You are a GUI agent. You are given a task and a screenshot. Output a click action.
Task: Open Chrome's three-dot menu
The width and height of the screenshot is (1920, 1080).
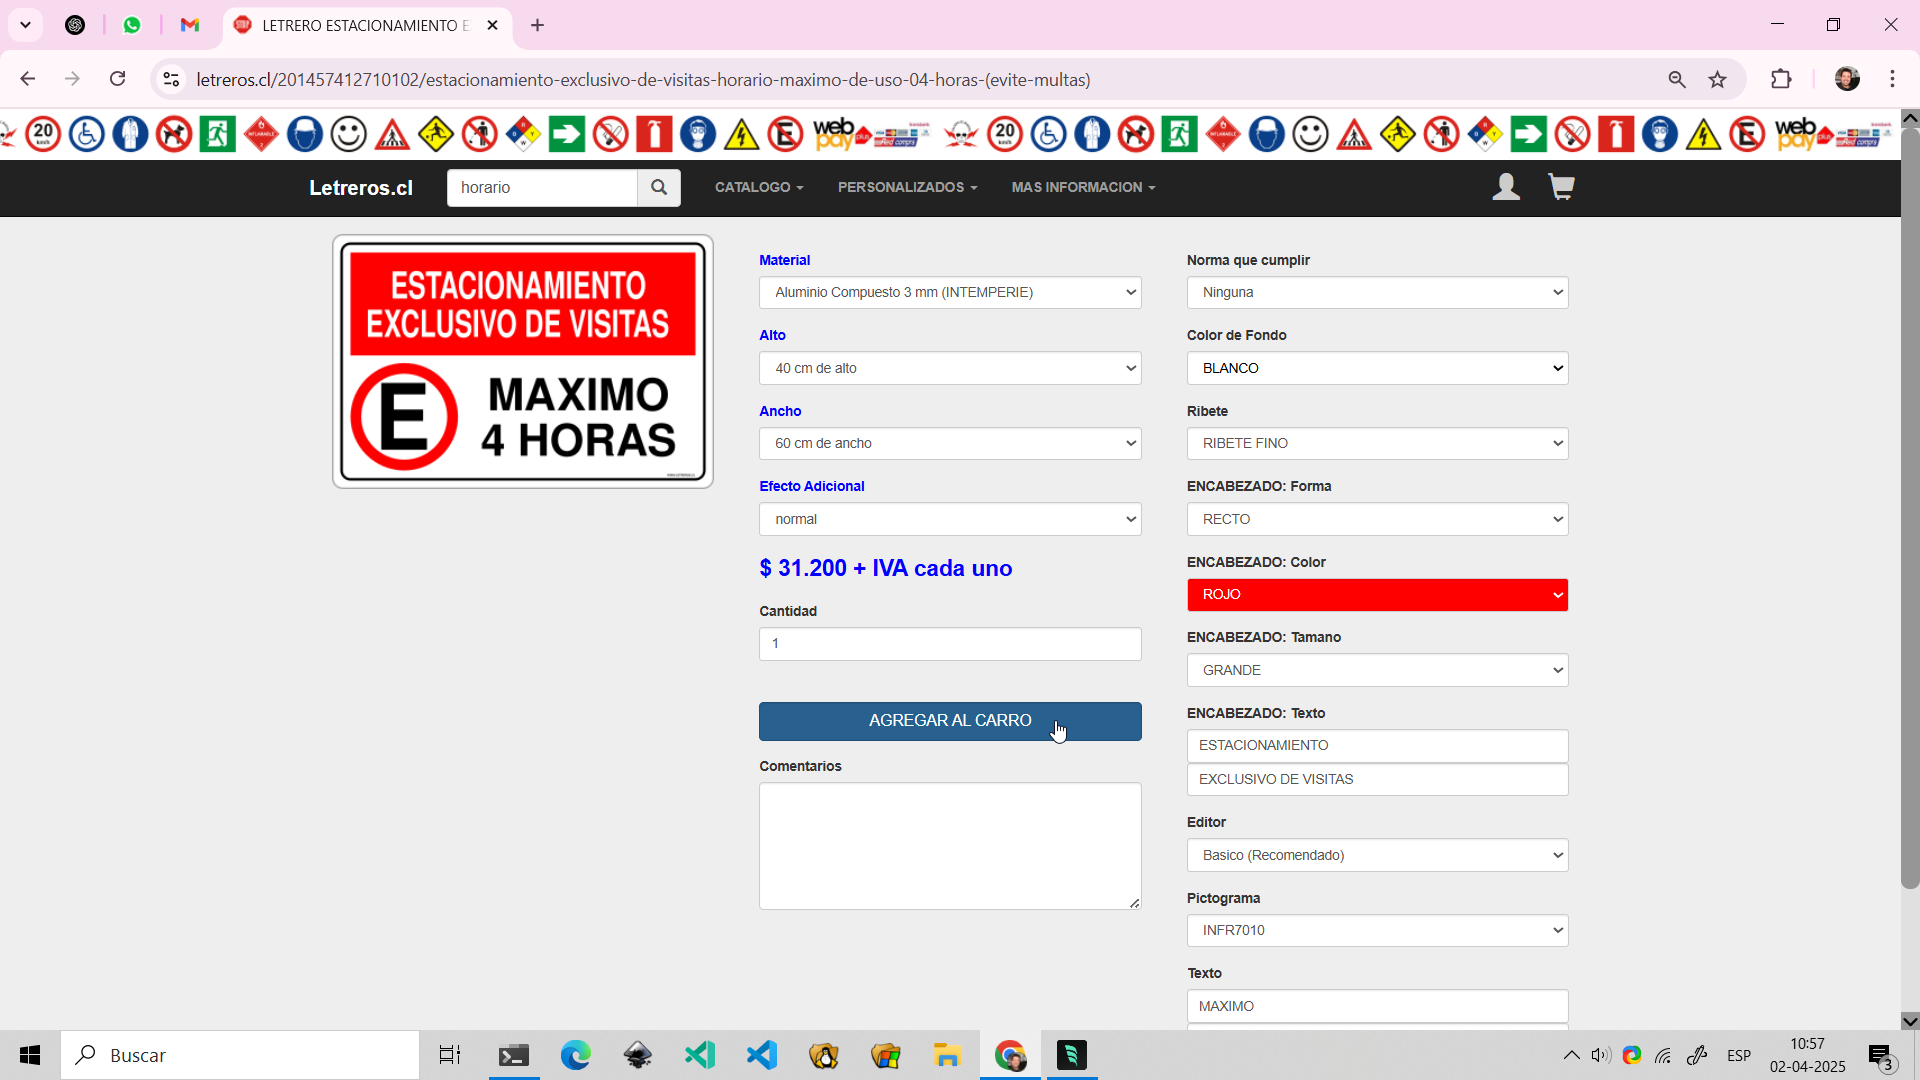click(1893, 79)
